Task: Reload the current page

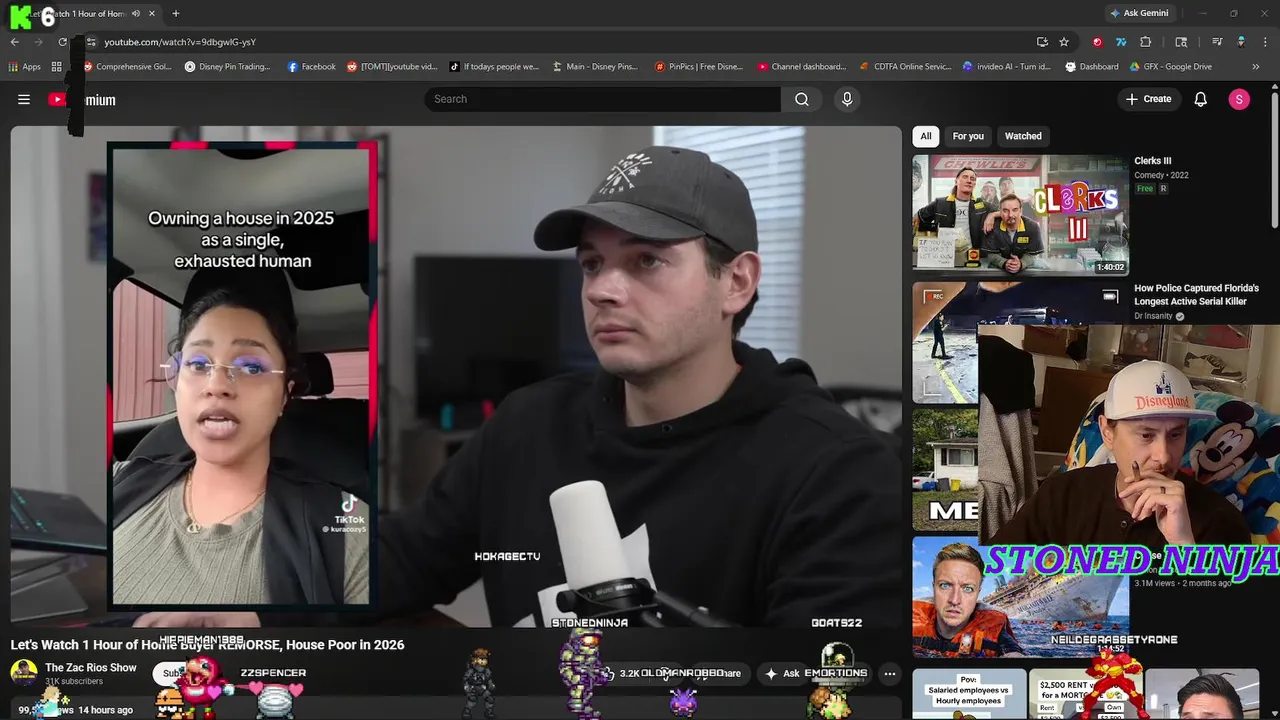Action: tap(63, 42)
